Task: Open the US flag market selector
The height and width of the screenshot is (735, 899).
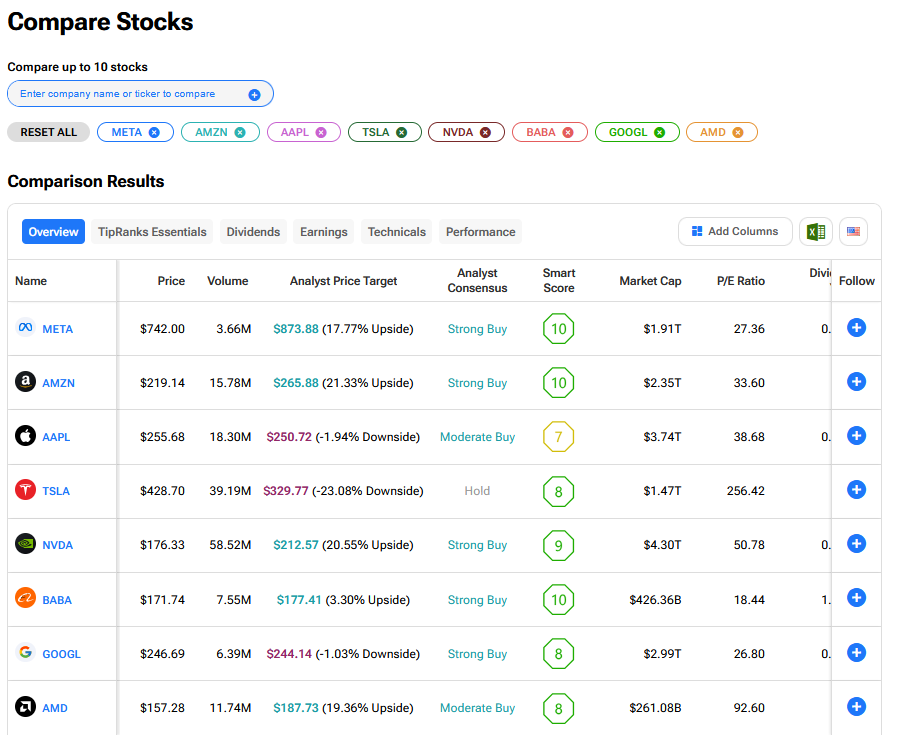Action: pyautogui.click(x=854, y=232)
